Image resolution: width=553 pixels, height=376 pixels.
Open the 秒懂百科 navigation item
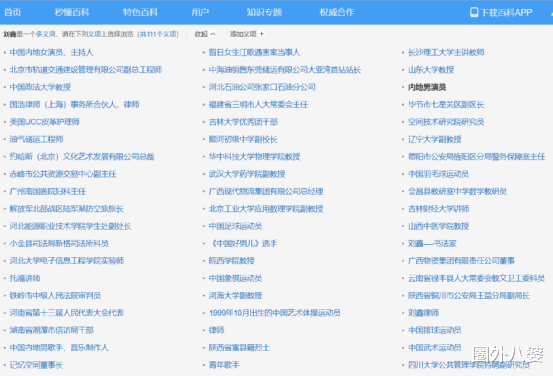pos(72,12)
